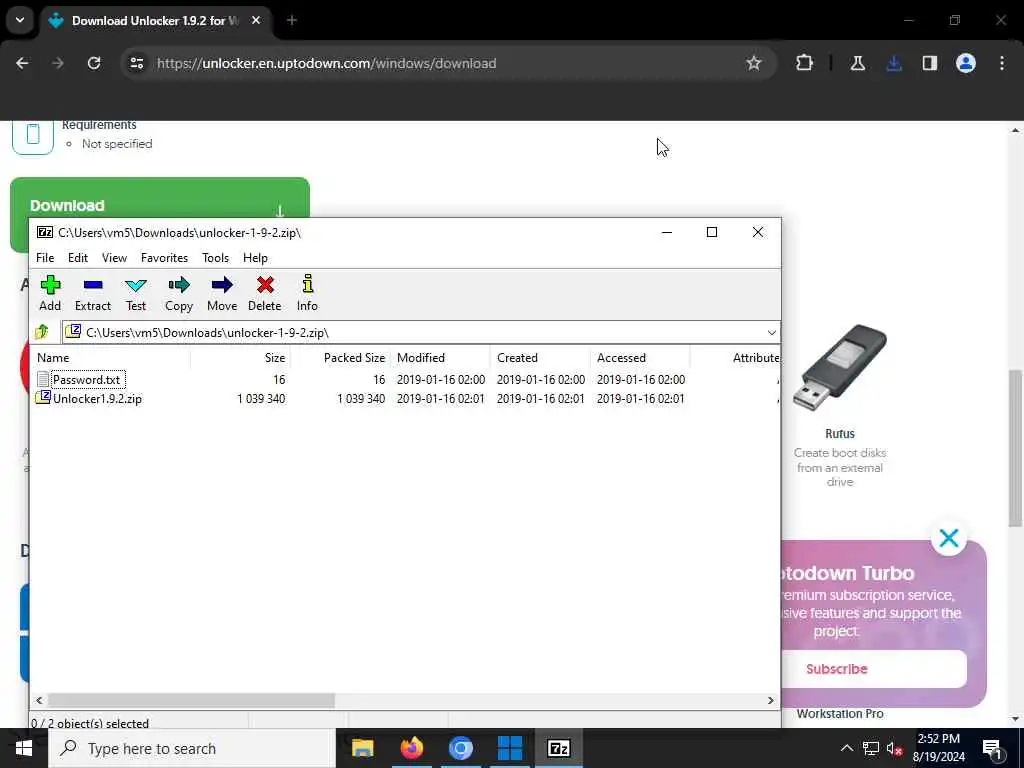Open the Info toolbar icon
1024x768 pixels.
pyautogui.click(x=308, y=293)
